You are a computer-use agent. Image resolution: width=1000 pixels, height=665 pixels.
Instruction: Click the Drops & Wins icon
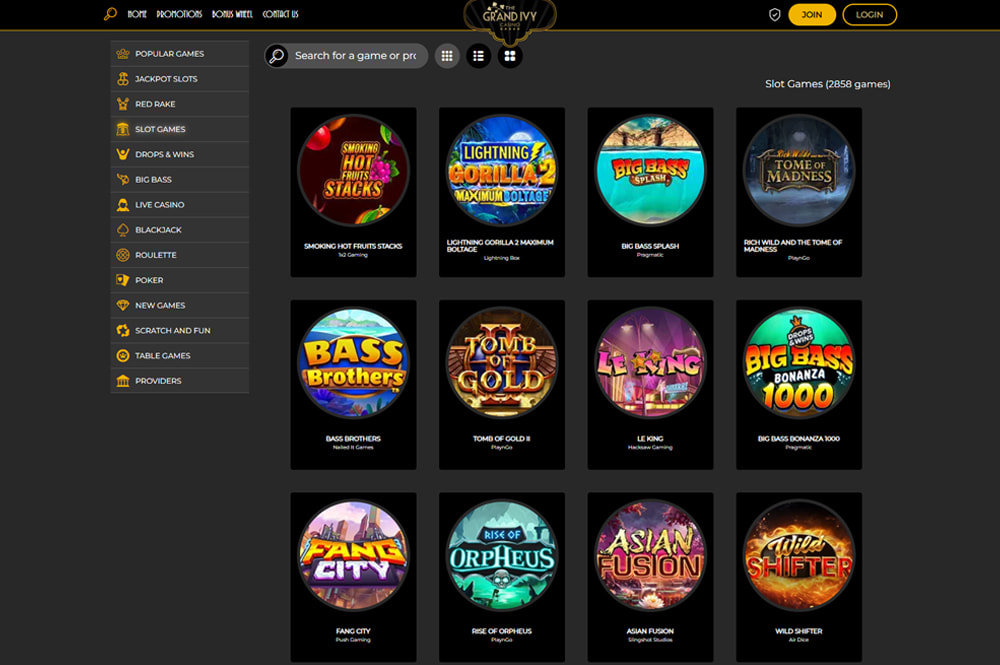click(123, 154)
